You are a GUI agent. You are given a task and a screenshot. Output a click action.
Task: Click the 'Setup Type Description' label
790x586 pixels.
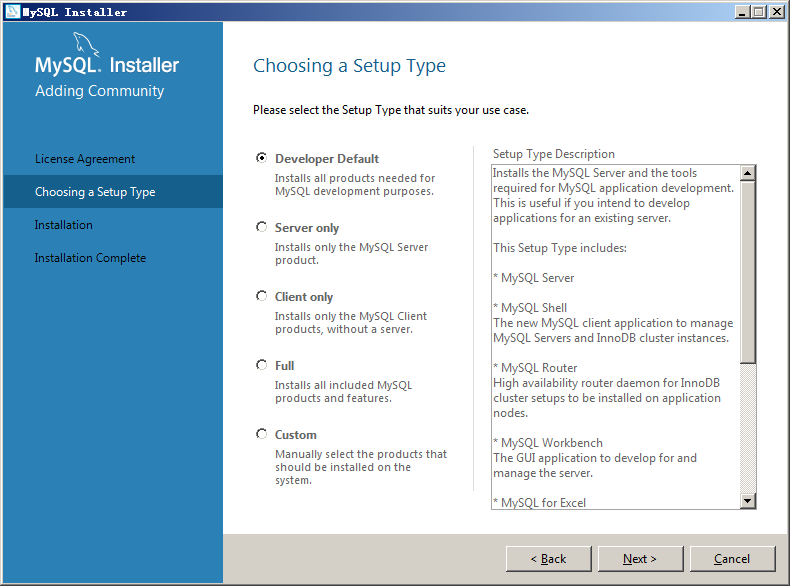pos(554,154)
